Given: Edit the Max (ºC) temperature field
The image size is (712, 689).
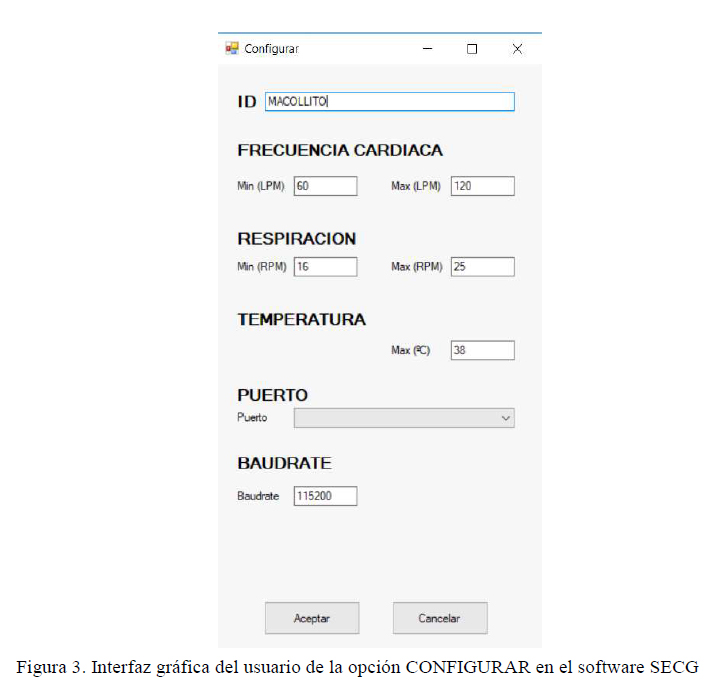Looking at the screenshot, I should [x=483, y=350].
